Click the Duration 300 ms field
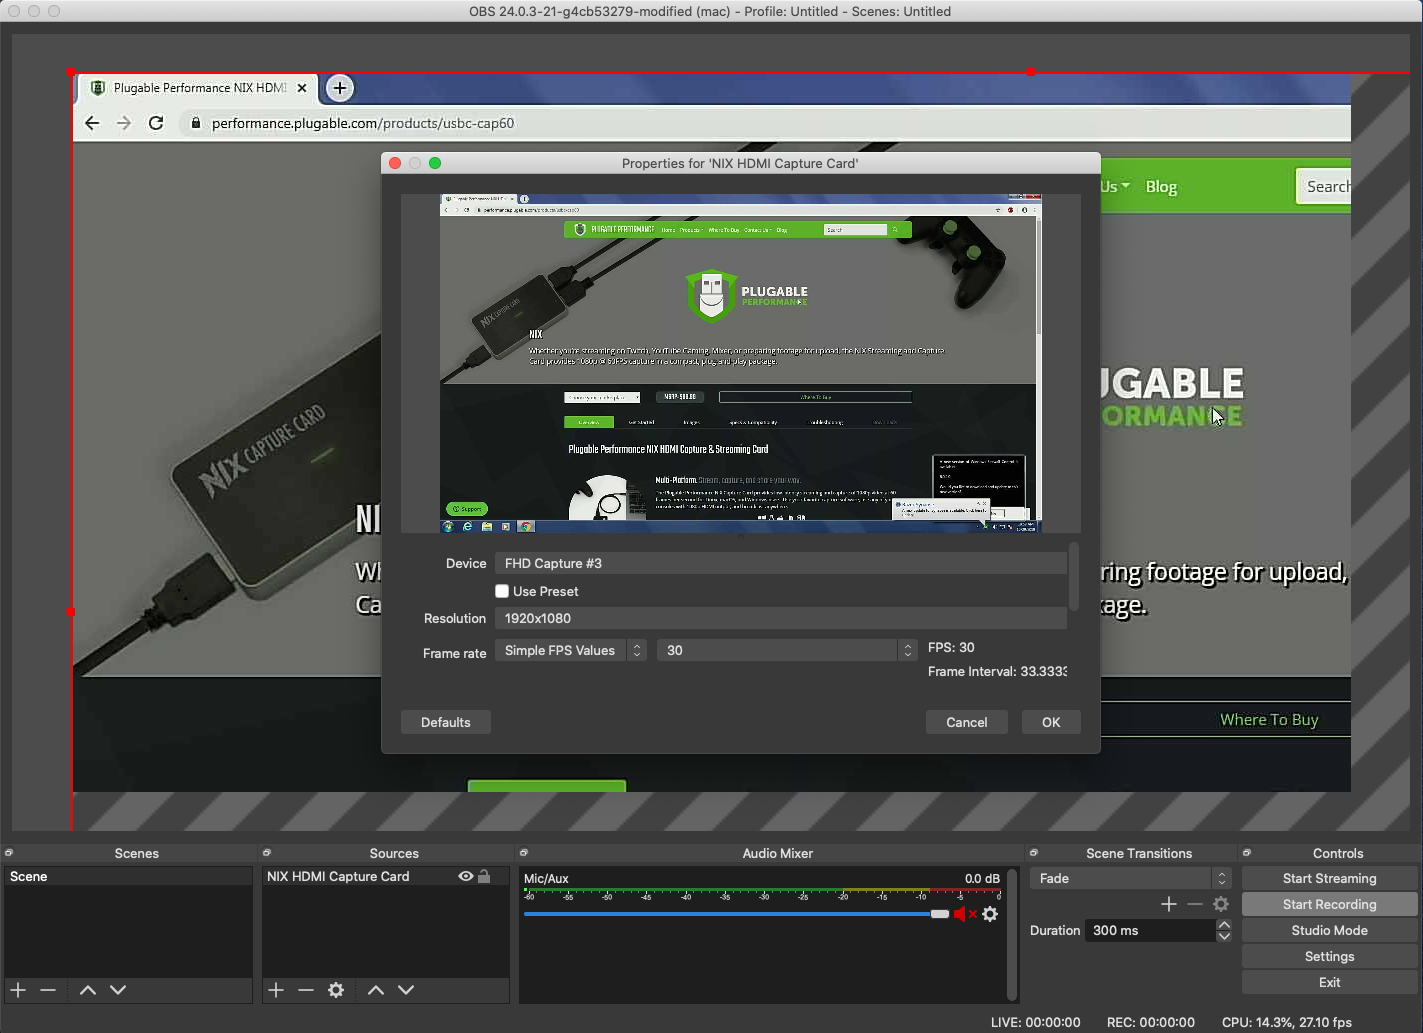1423x1033 pixels. pyautogui.click(x=1150, y=930)
